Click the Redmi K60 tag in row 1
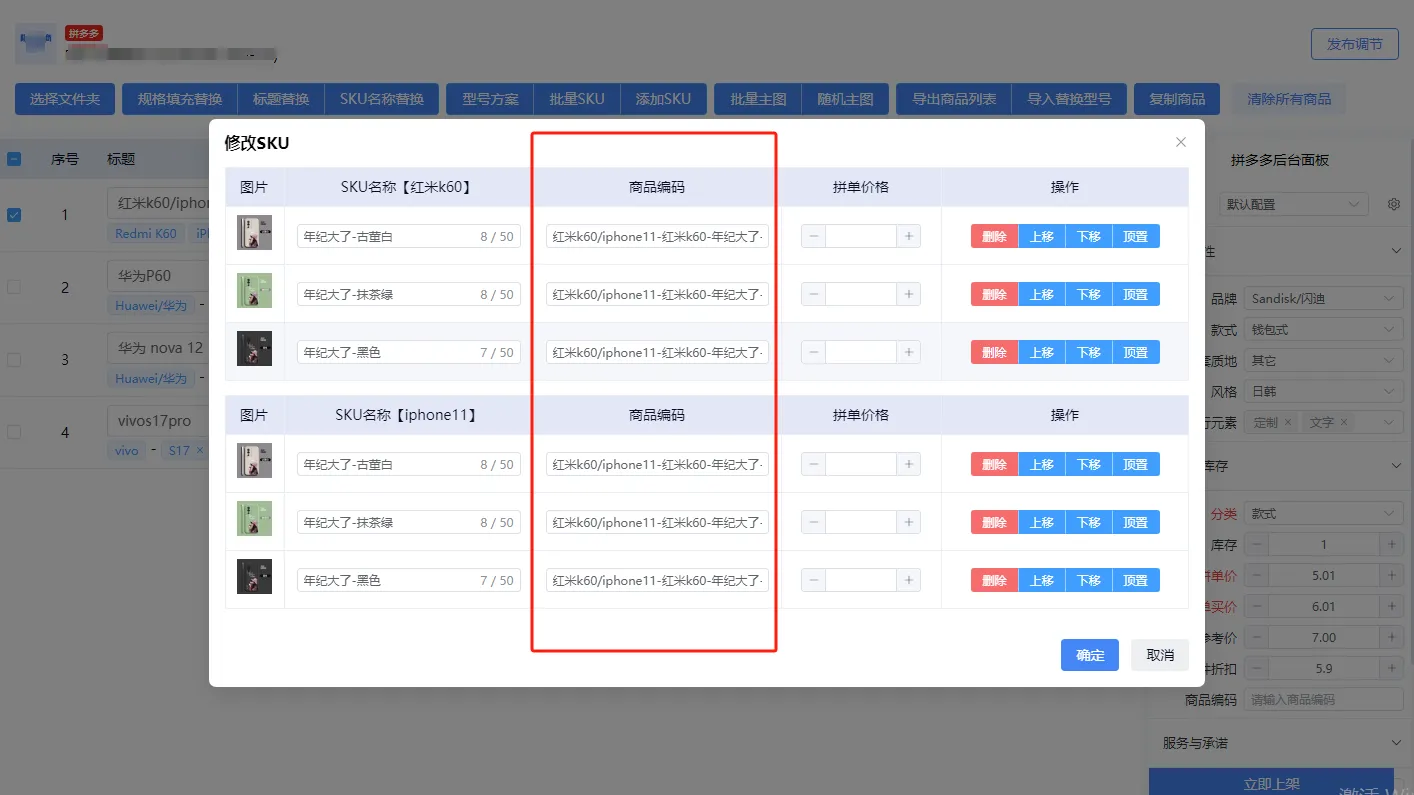This screenshot has height=795, width=1414. pyautogui.click(x=146, y=233)
